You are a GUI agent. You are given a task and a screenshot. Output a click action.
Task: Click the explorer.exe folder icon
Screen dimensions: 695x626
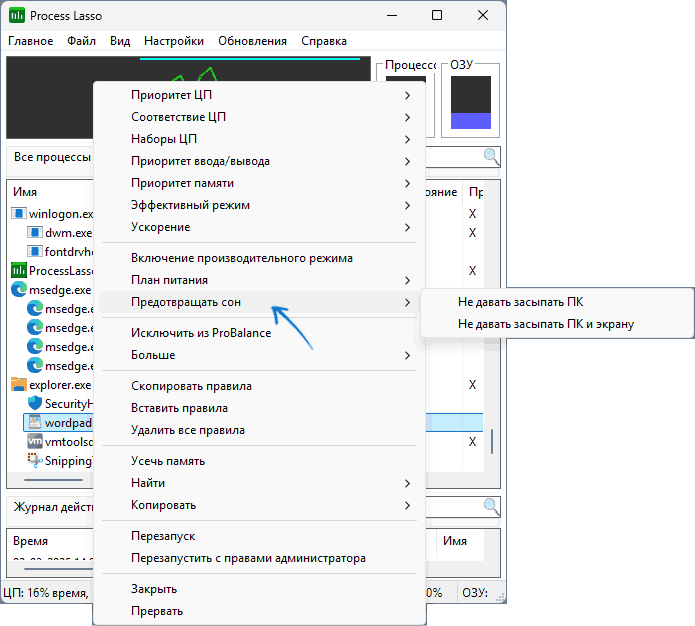click(x=19, y=384)
